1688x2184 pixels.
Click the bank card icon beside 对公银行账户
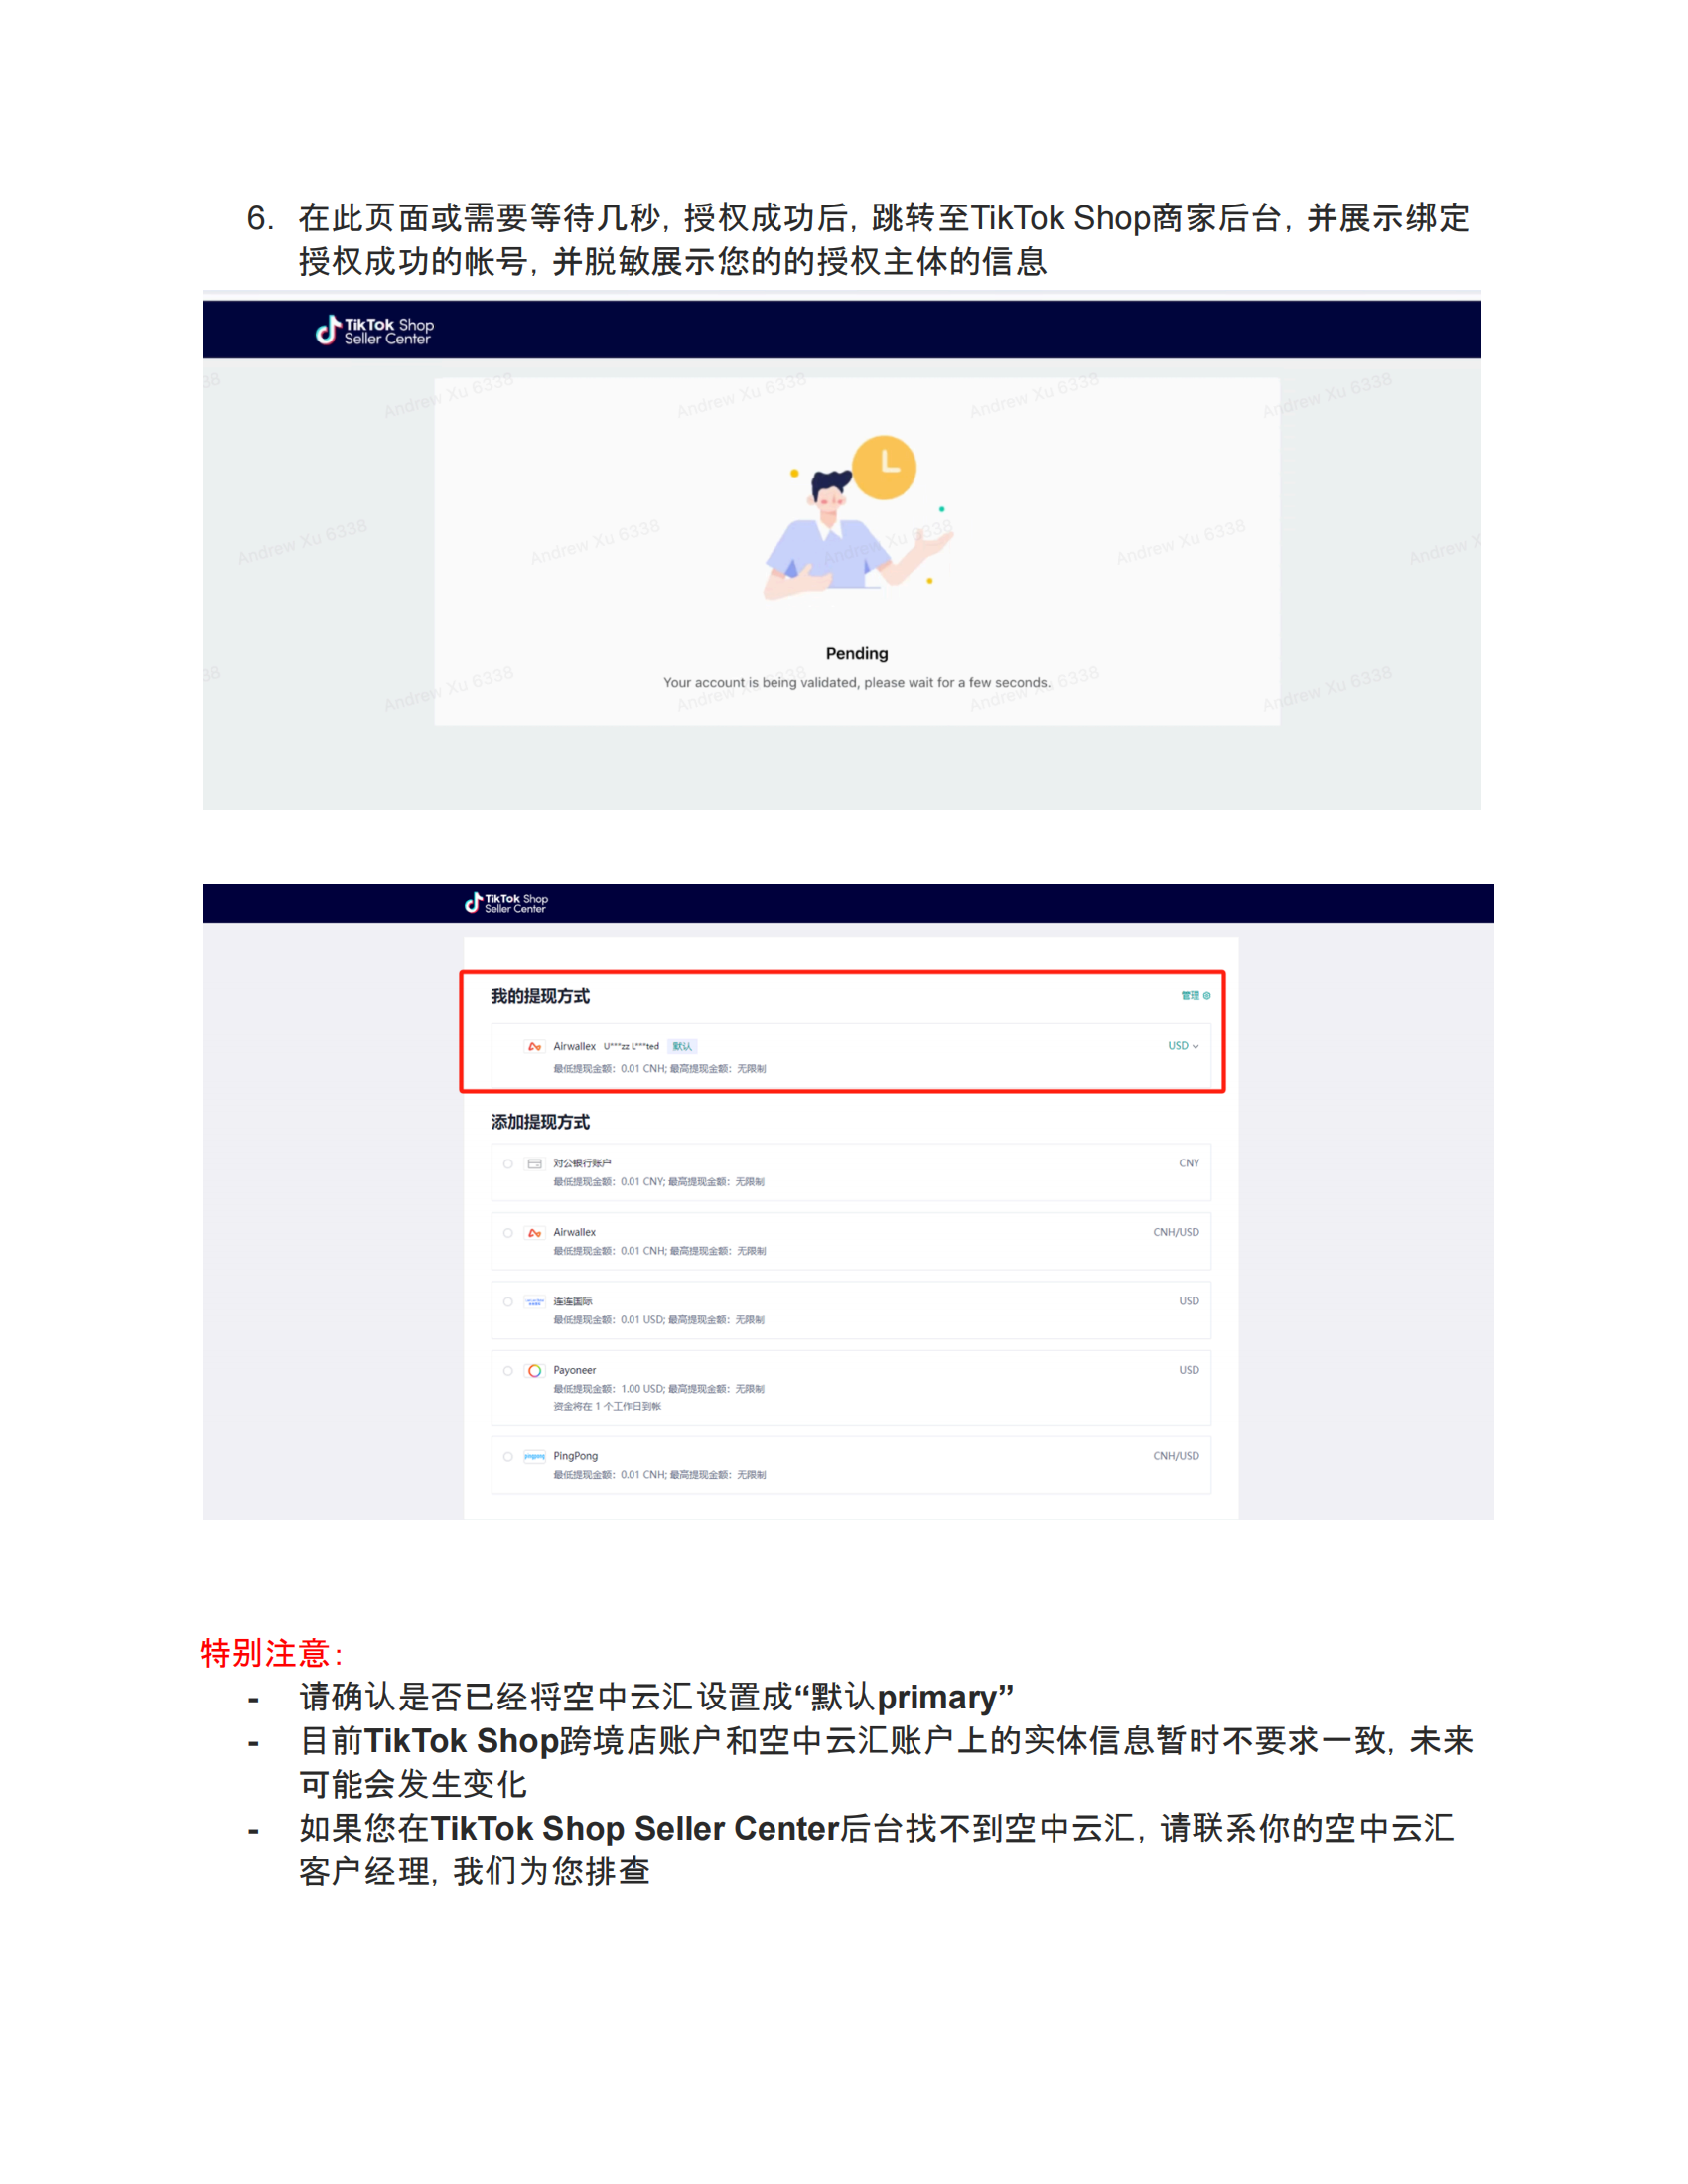pos(535,1163)
